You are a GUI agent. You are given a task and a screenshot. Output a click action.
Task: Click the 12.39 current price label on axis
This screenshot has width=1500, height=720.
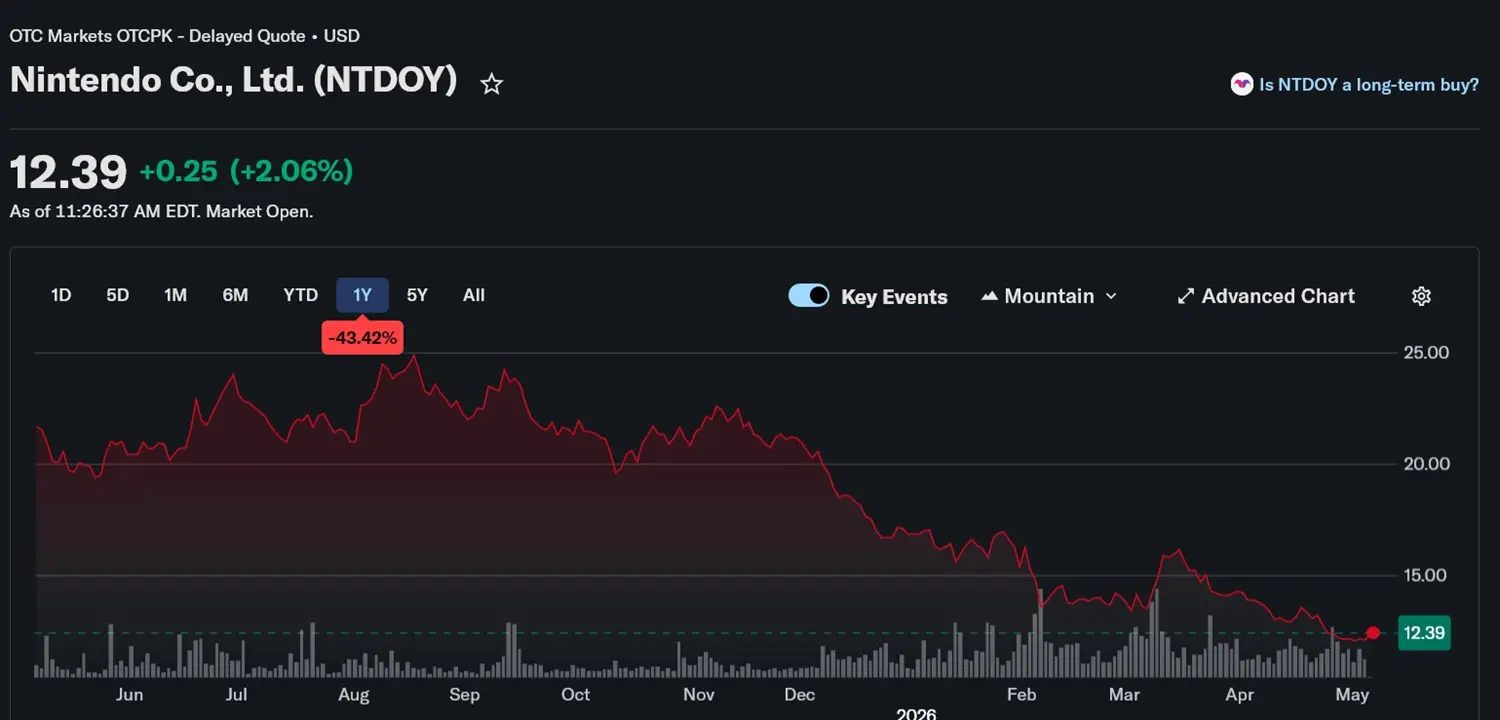(x=1425, y=633)
